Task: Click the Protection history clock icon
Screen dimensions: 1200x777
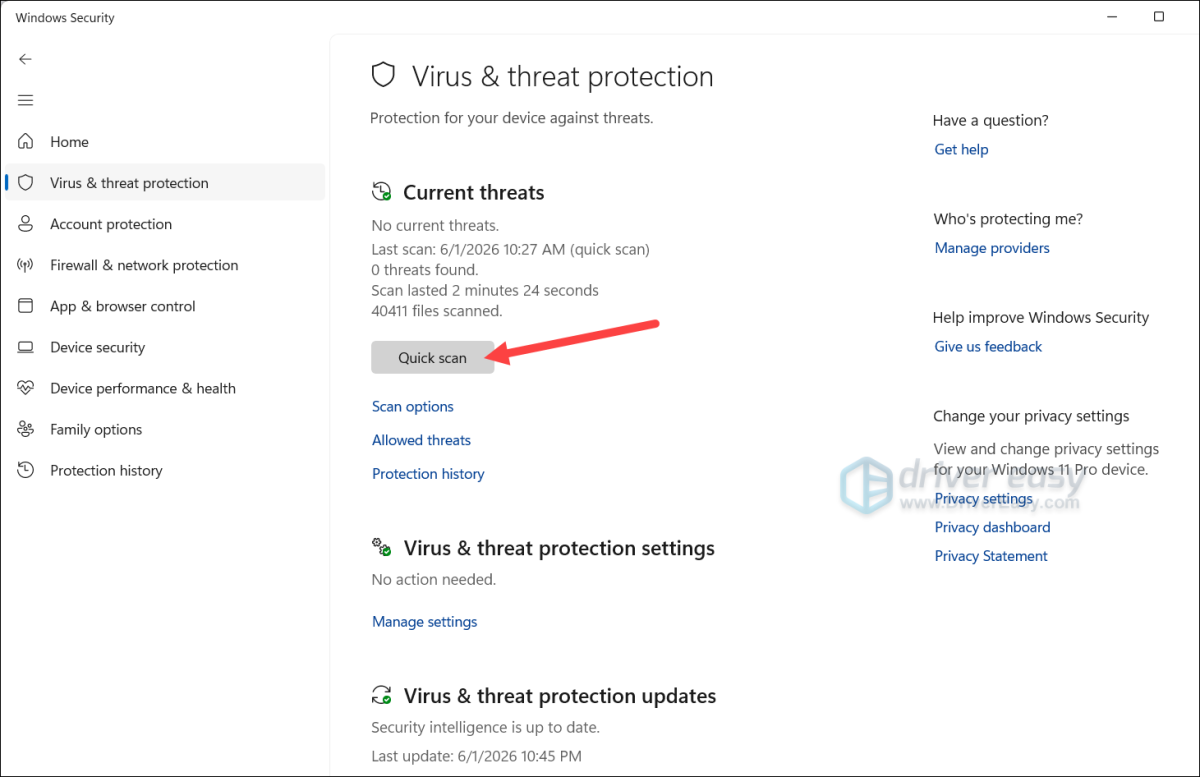Action: coord(26,470)
